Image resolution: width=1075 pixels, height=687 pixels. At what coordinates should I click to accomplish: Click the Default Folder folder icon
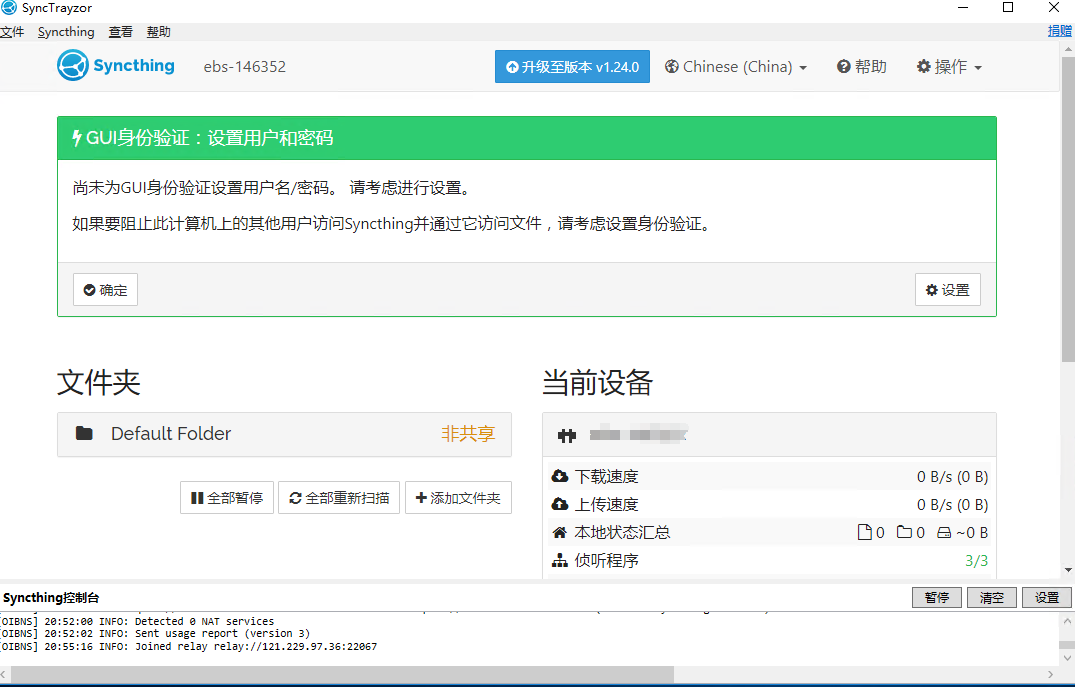(85, 434)
